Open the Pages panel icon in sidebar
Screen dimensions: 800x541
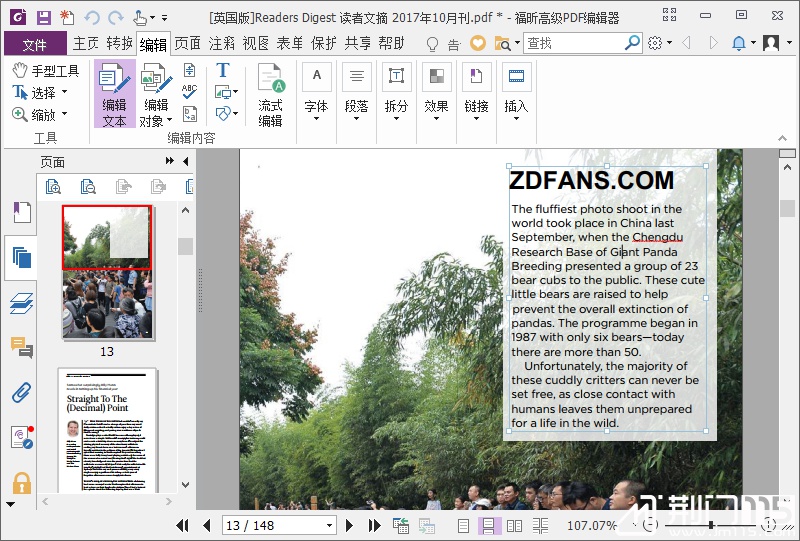point(21,257)
